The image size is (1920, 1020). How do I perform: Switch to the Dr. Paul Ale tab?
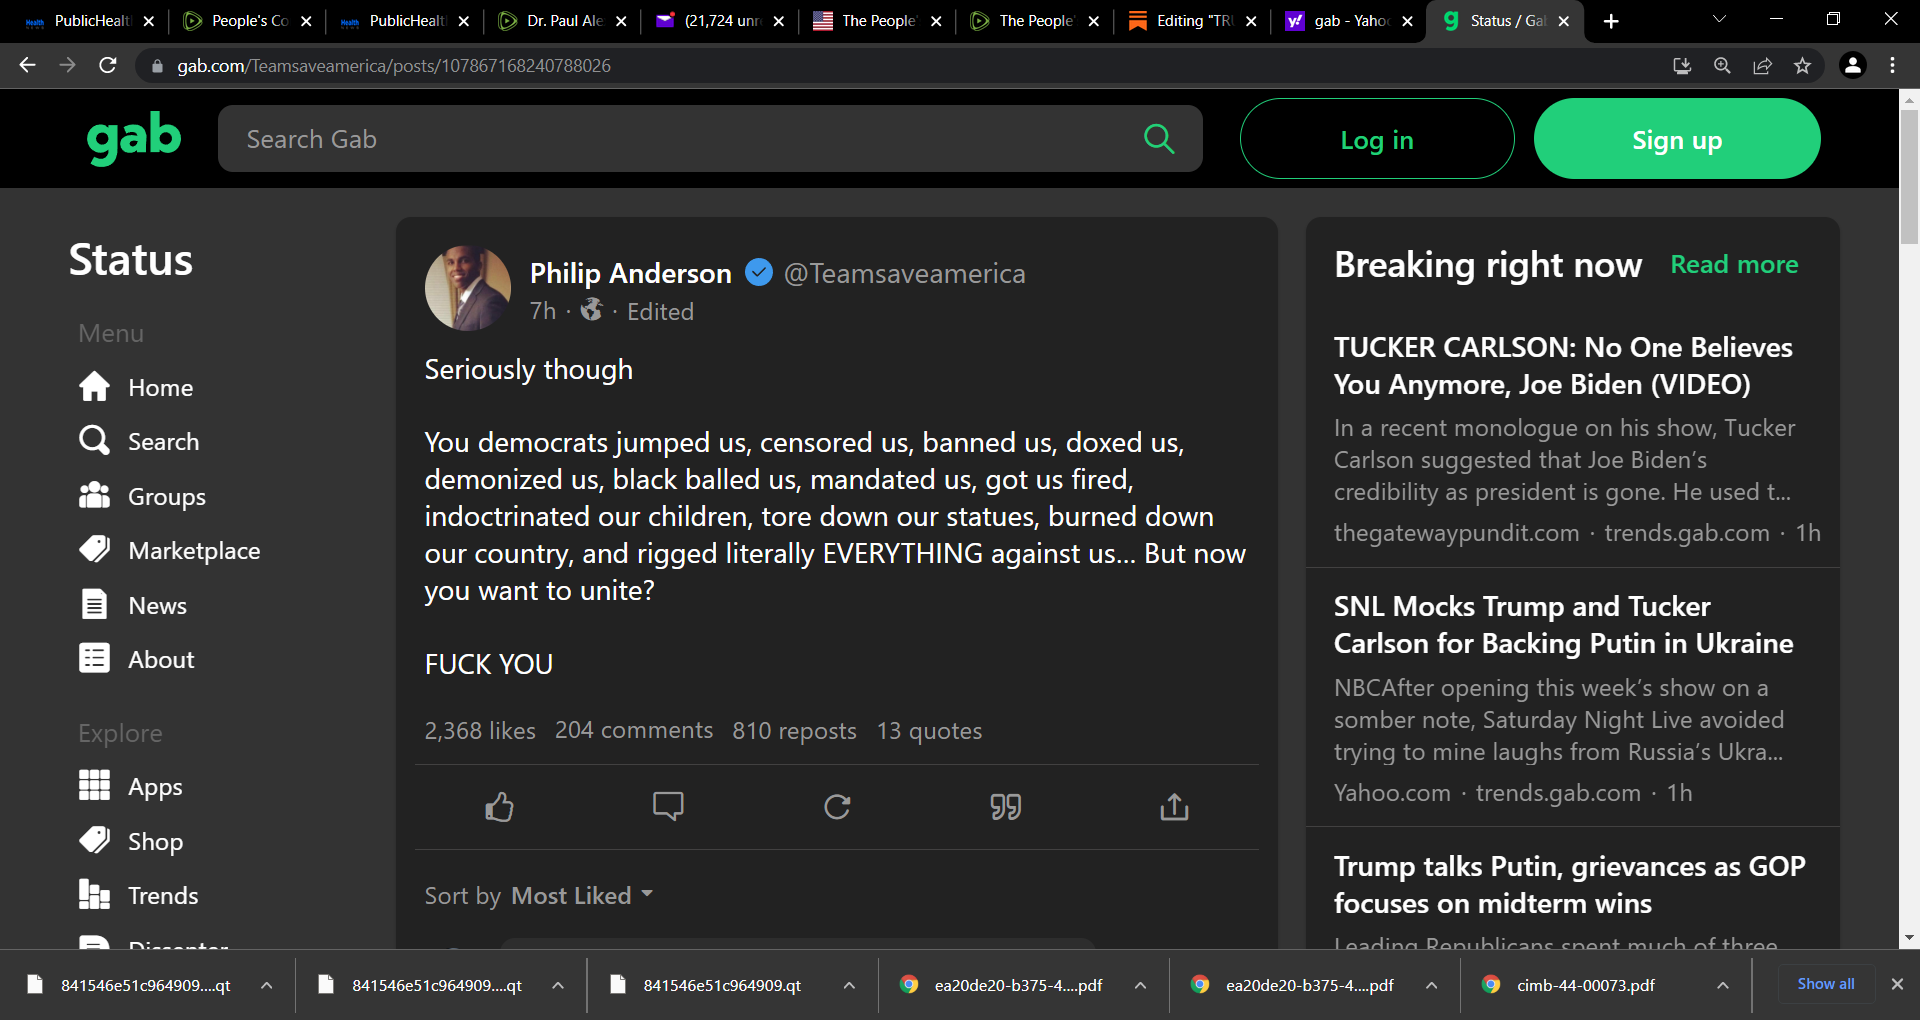point(563,21)
